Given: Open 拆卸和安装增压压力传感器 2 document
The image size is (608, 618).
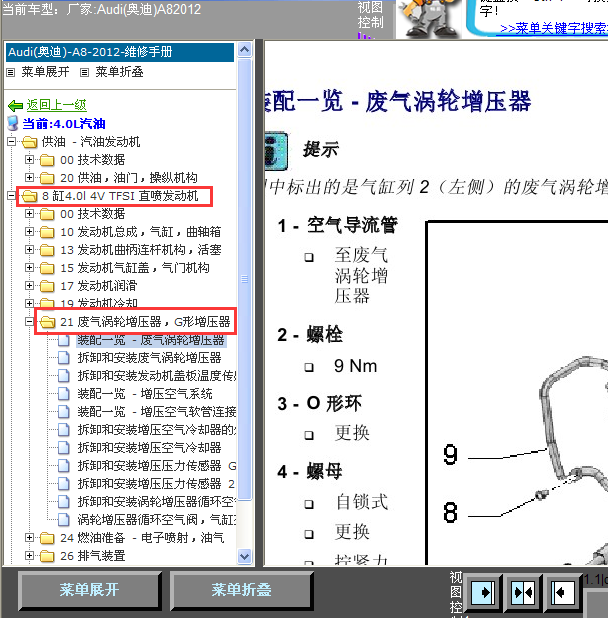Looking at the screenshot, I should point(156,484).
